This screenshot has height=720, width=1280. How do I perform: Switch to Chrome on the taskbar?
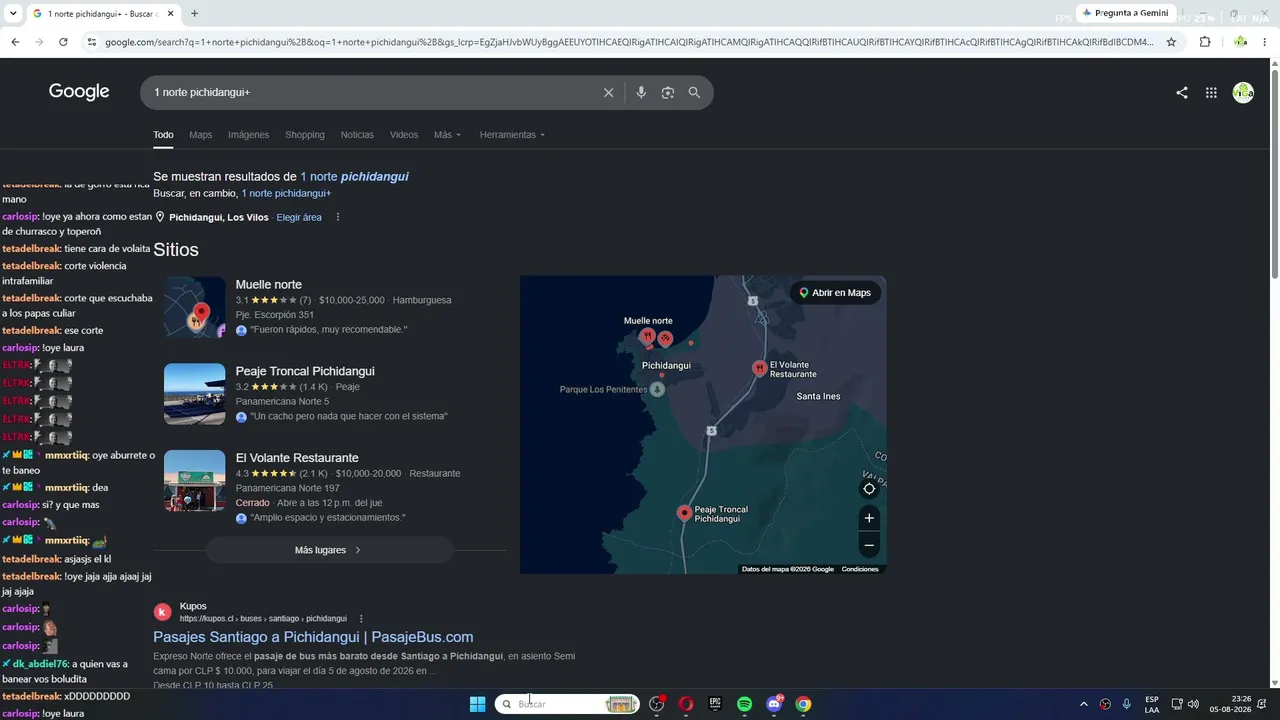coord(803,704)
